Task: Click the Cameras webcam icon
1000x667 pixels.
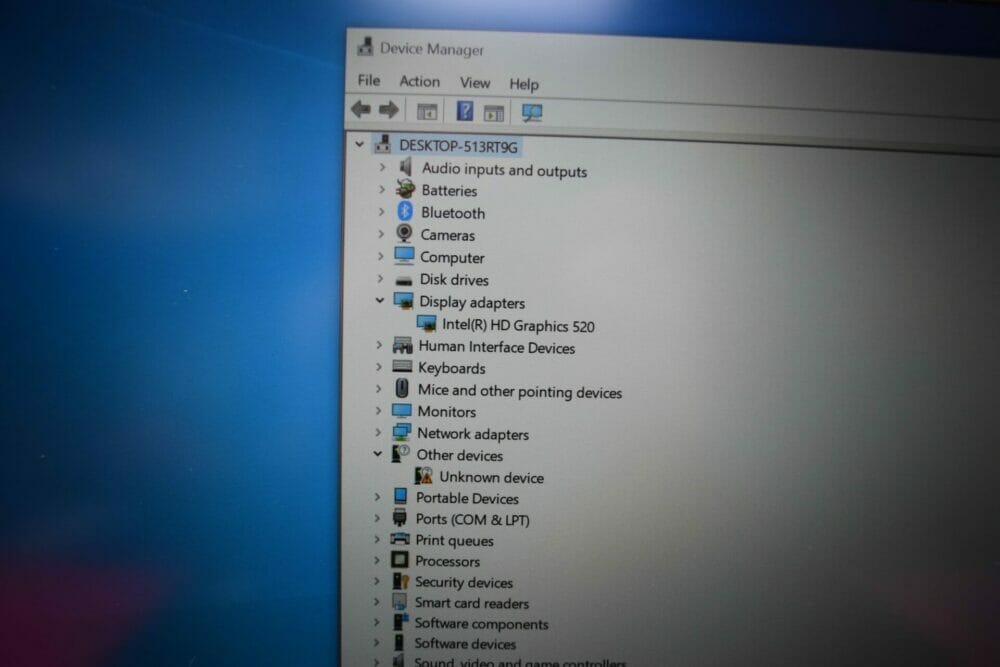Action: click(x=404, y=233)
